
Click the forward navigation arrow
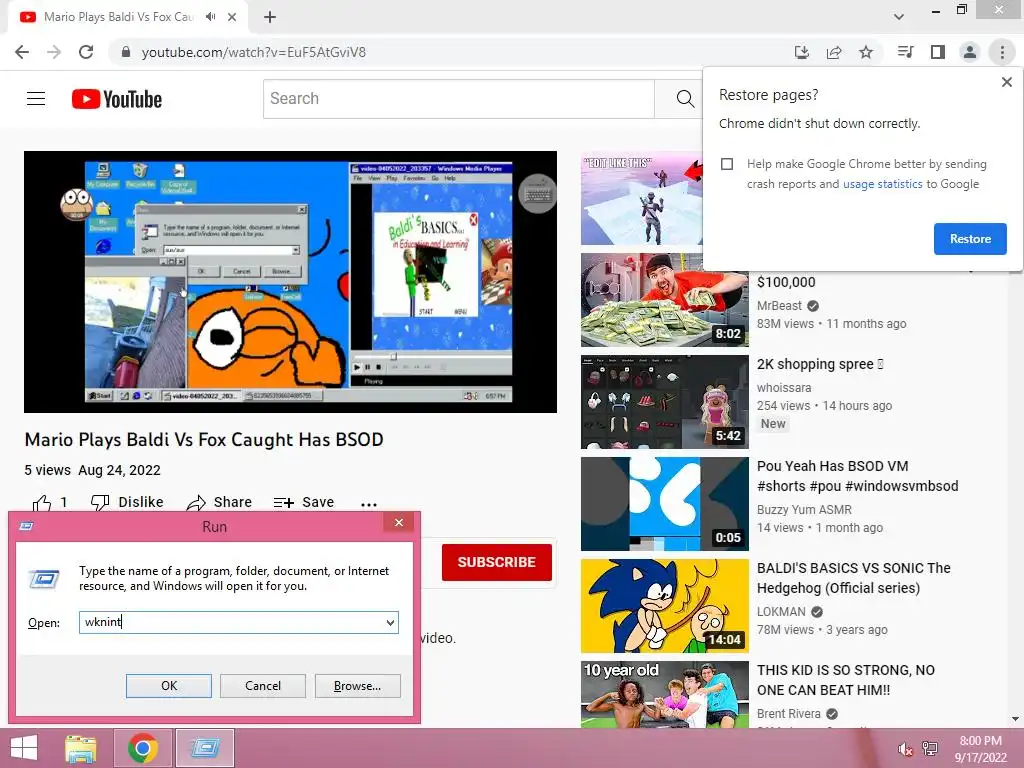pyautogui.click(x=54, y=52)
